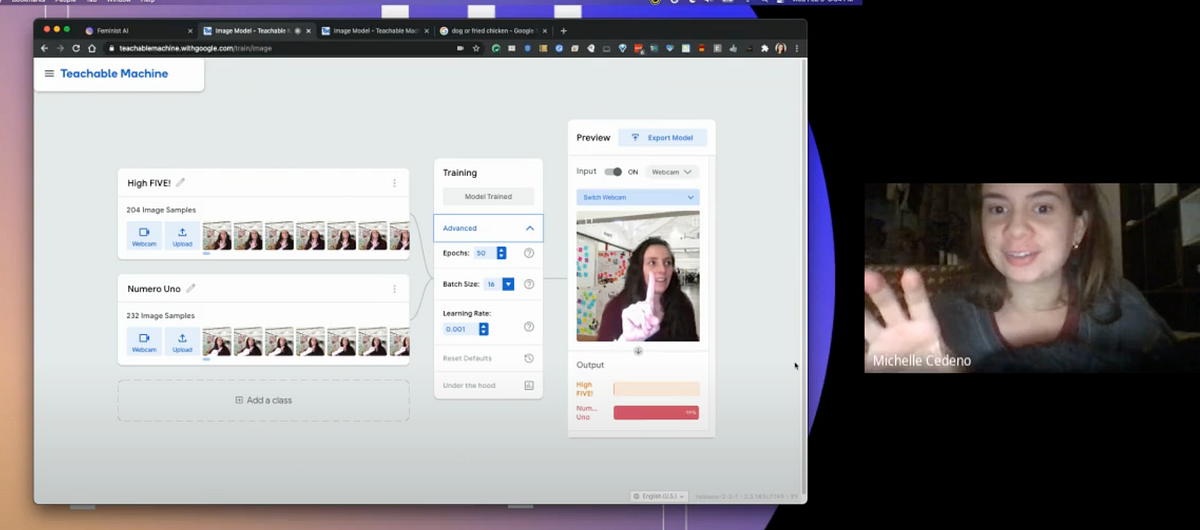Click the 204 Image Samples label
The height and width of the screenshot is (530, 1200).
(161, 210)
